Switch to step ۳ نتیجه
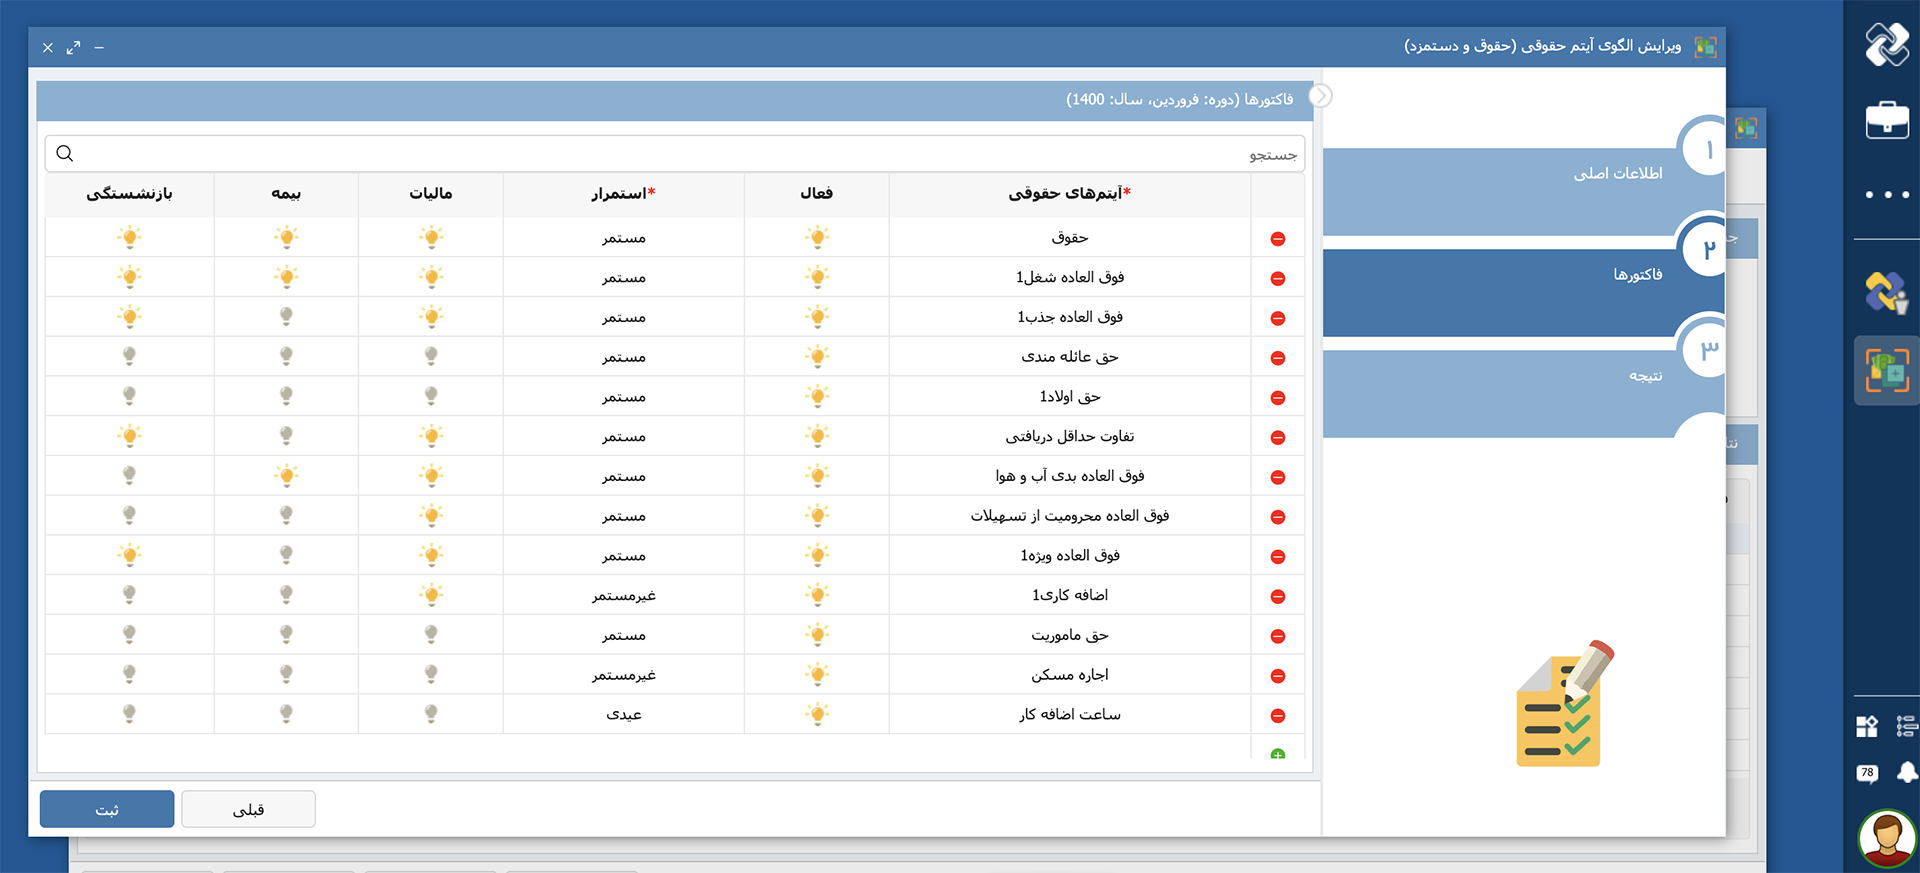This screenshot has height=873, width=1920. pos(1645,376)
